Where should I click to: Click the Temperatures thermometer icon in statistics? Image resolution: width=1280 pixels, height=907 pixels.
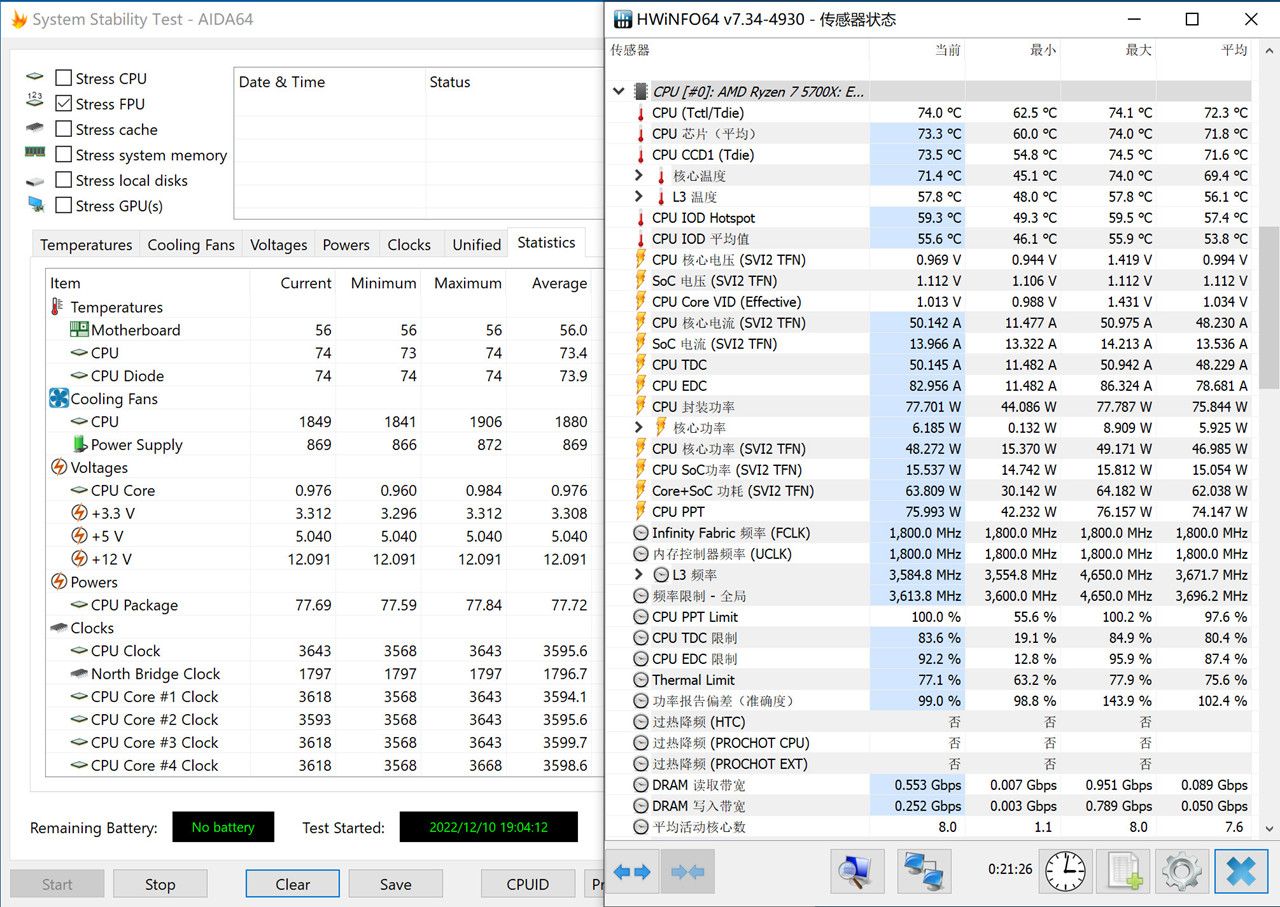point(58,307)
